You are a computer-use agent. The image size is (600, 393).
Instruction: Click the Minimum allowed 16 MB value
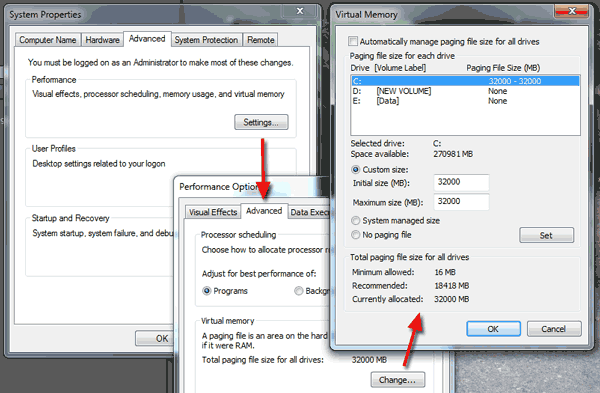445,272
